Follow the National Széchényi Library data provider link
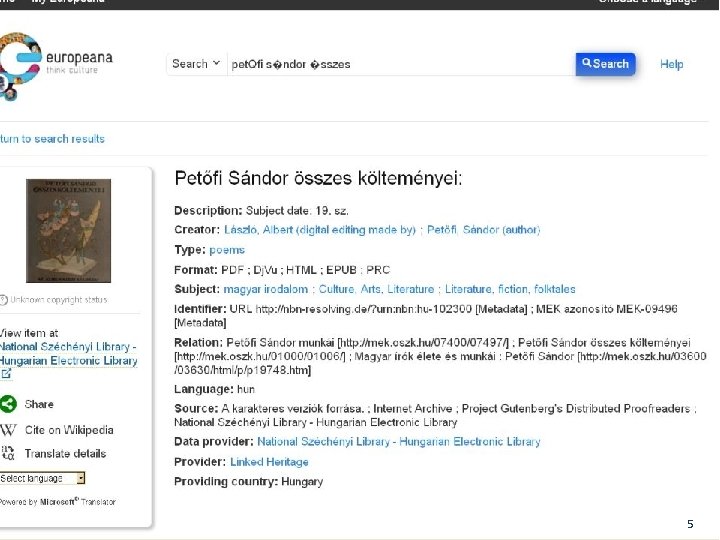720x540 pixels. [x=398, y=441]
